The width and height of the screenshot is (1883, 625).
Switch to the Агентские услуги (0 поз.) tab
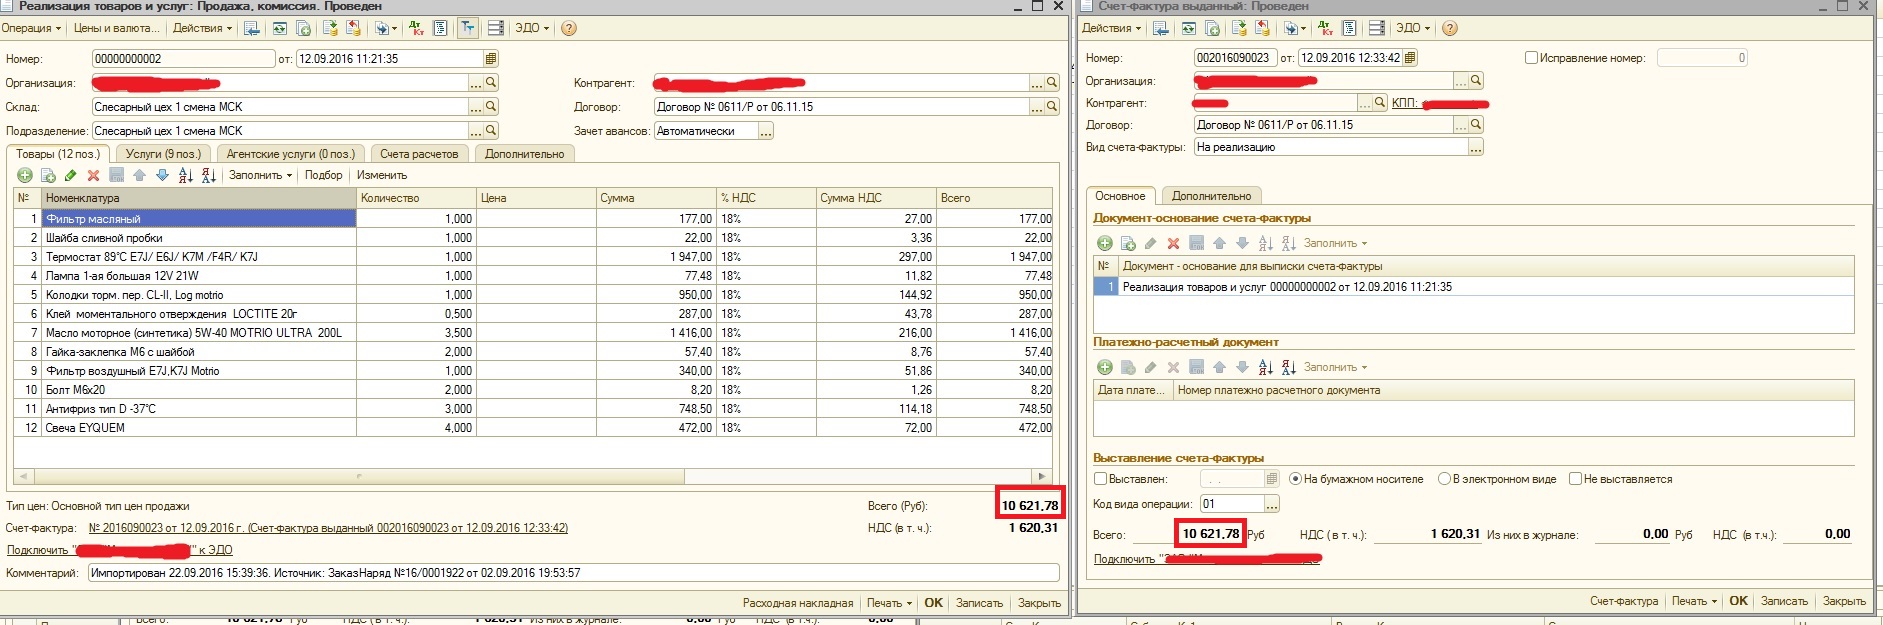click(x=290, y=154)
